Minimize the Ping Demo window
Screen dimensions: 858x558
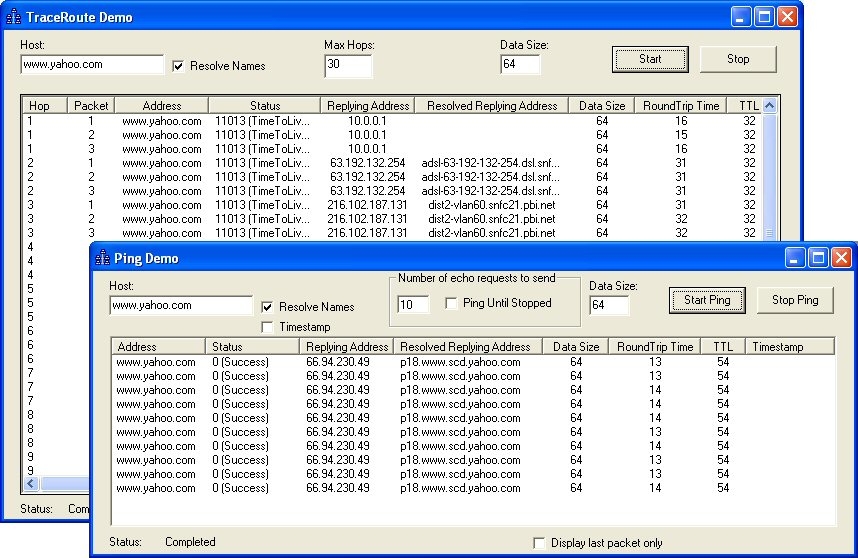[x=795, y=258]
